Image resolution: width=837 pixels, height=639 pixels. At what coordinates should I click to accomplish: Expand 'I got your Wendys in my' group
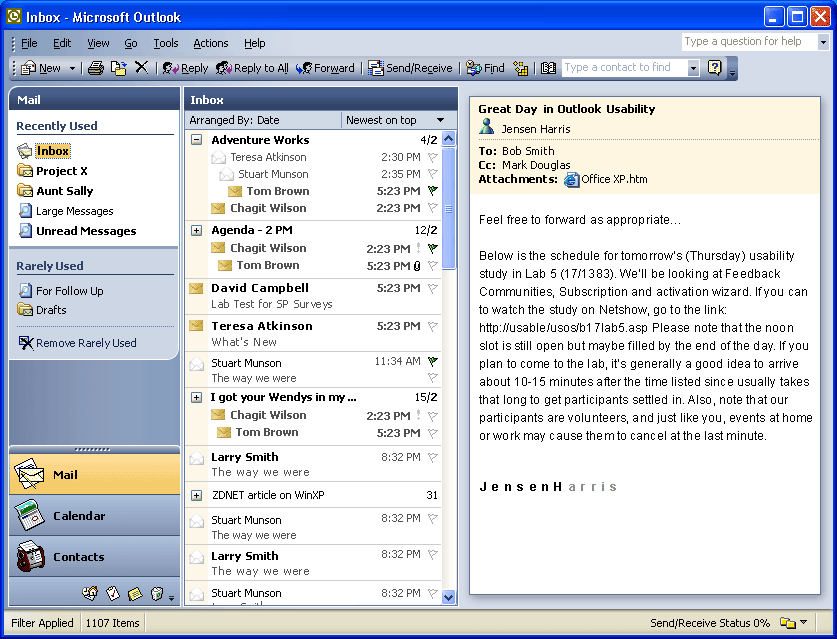point(196,397)
